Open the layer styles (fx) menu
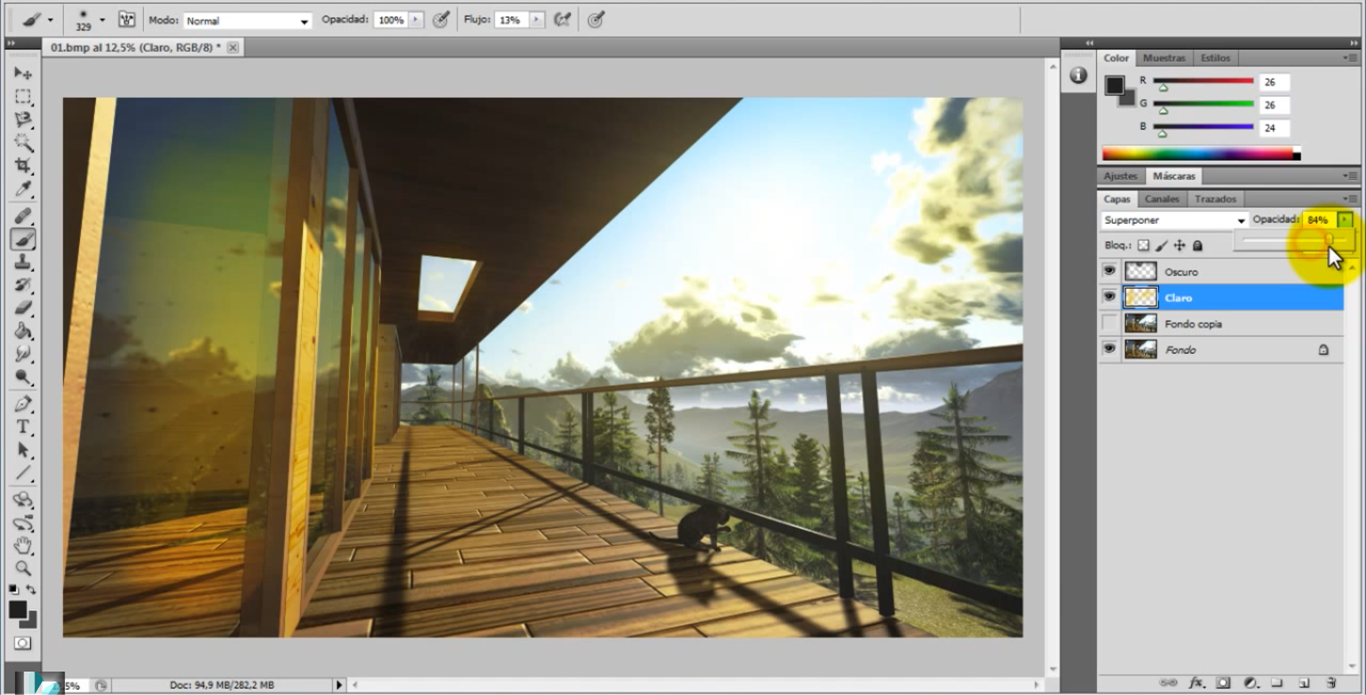This screenshot has height=695, width=1366. 1196,683
